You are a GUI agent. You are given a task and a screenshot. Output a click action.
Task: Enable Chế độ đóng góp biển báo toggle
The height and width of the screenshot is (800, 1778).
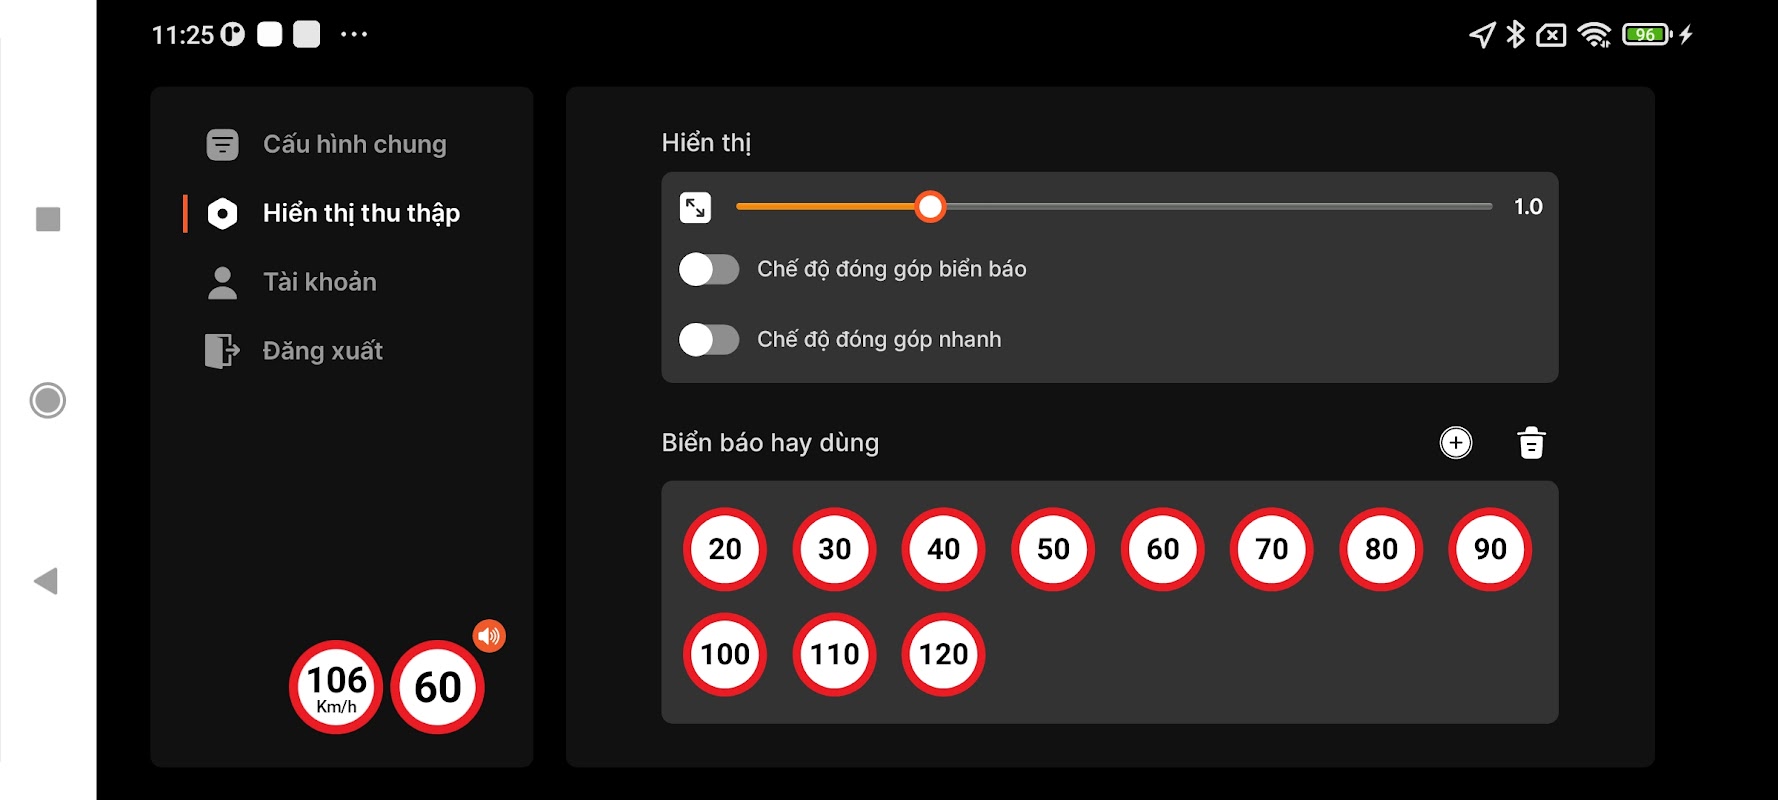[708, 269]
